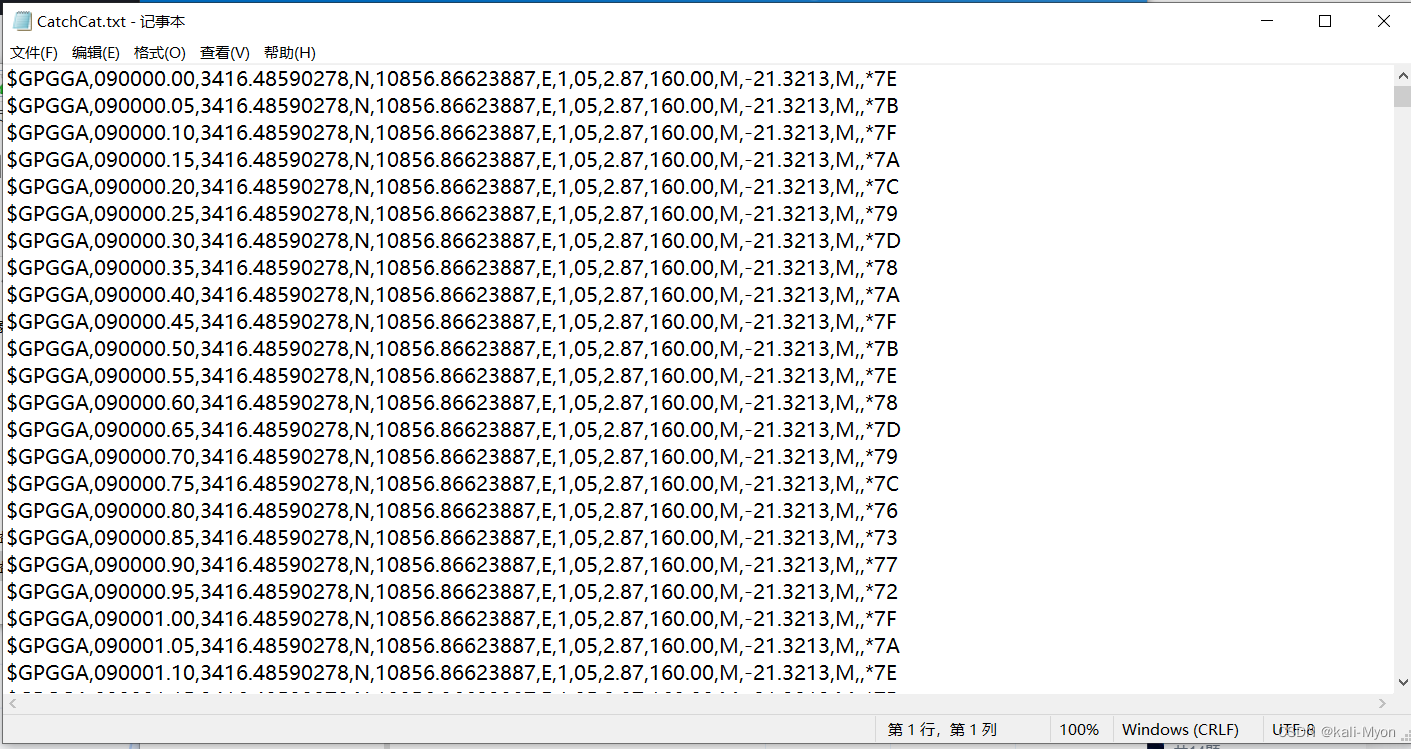The image size is (1411, 749).
Task: Open the 帮助(H) menu
Action: (288, 52)
